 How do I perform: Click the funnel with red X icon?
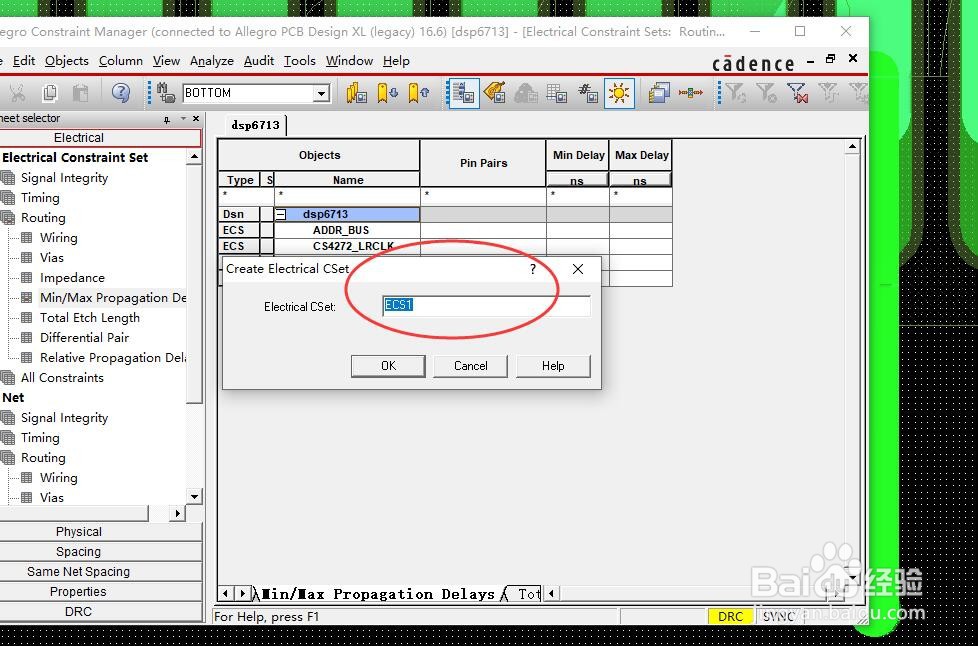pyautogui.click(x=797, y=94)
